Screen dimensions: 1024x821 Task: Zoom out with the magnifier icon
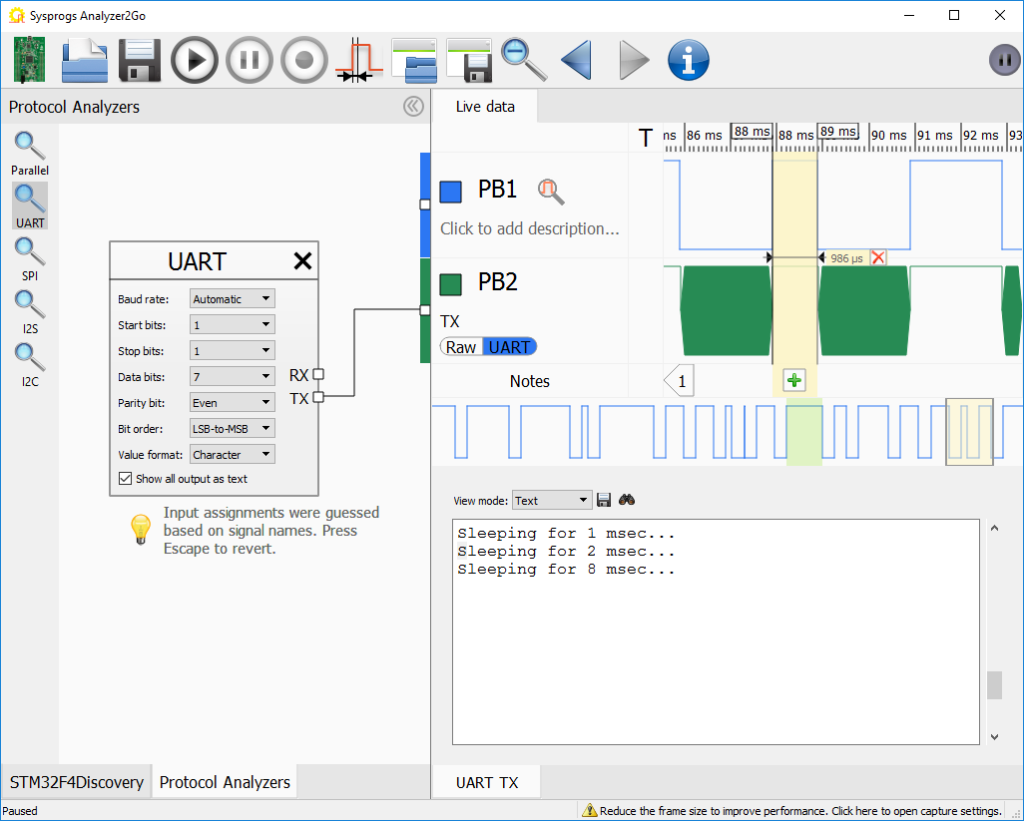click(x=524, y=59)
